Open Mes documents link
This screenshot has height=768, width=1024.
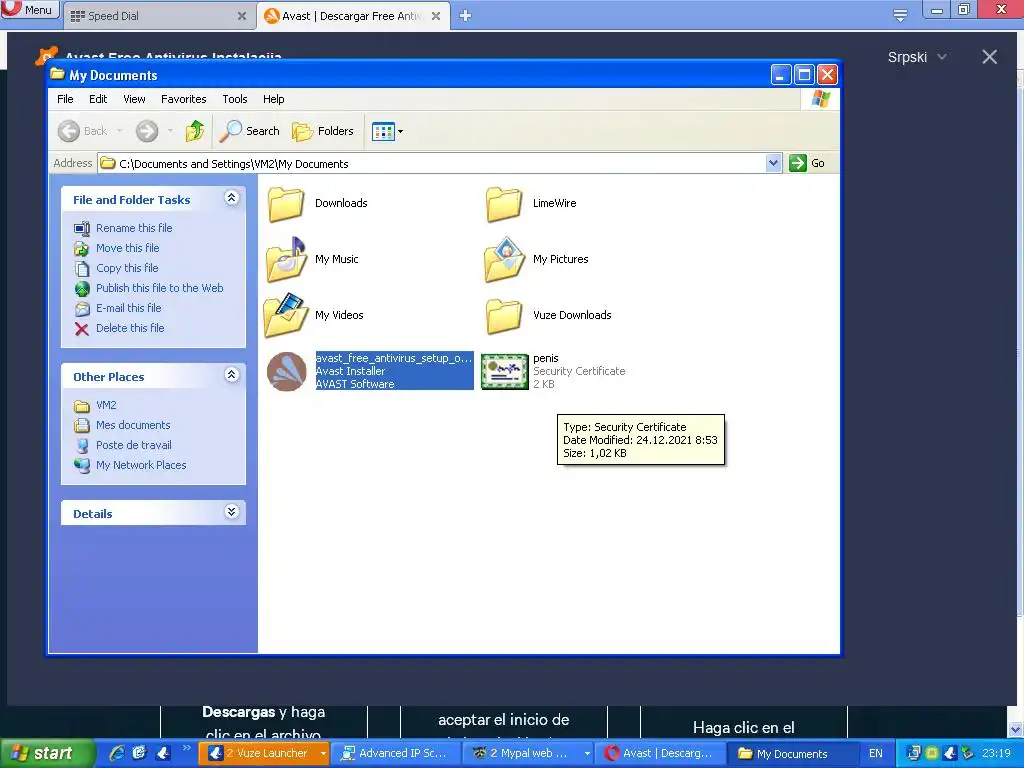133,425
